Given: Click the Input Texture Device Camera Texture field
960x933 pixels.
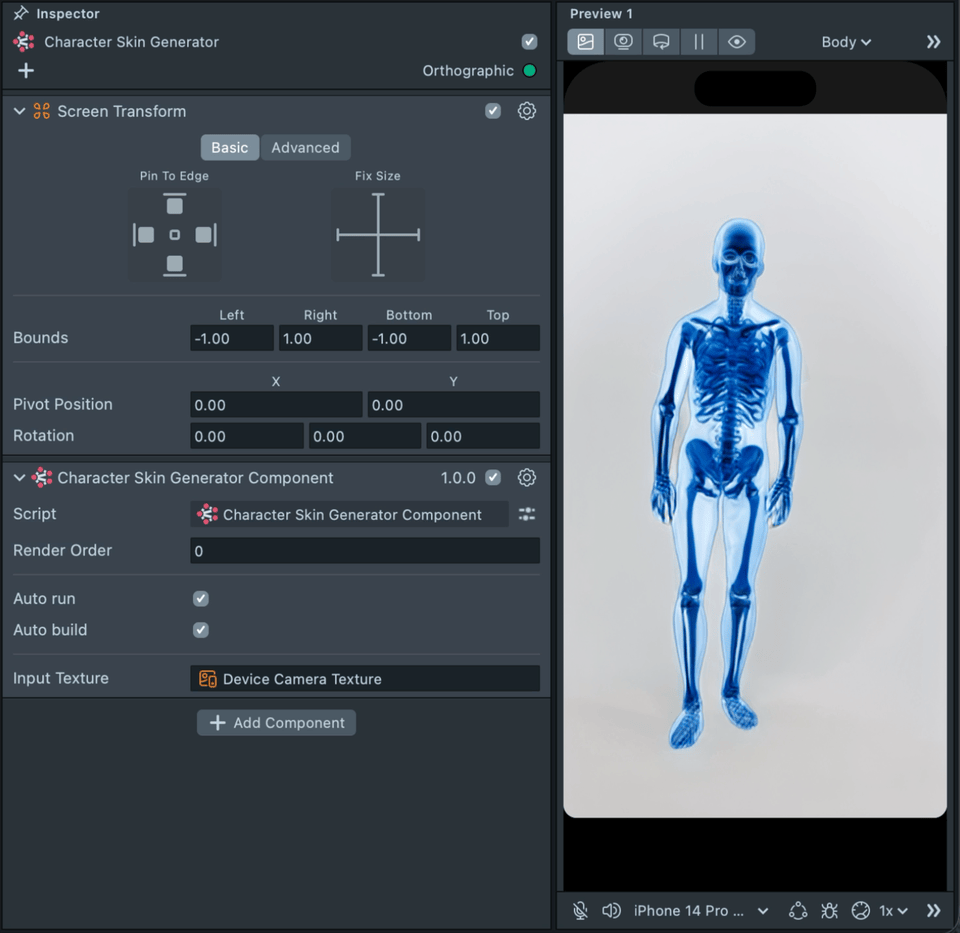Looking at the screenshot, I should pyautogui.click(x=364, y=679).
